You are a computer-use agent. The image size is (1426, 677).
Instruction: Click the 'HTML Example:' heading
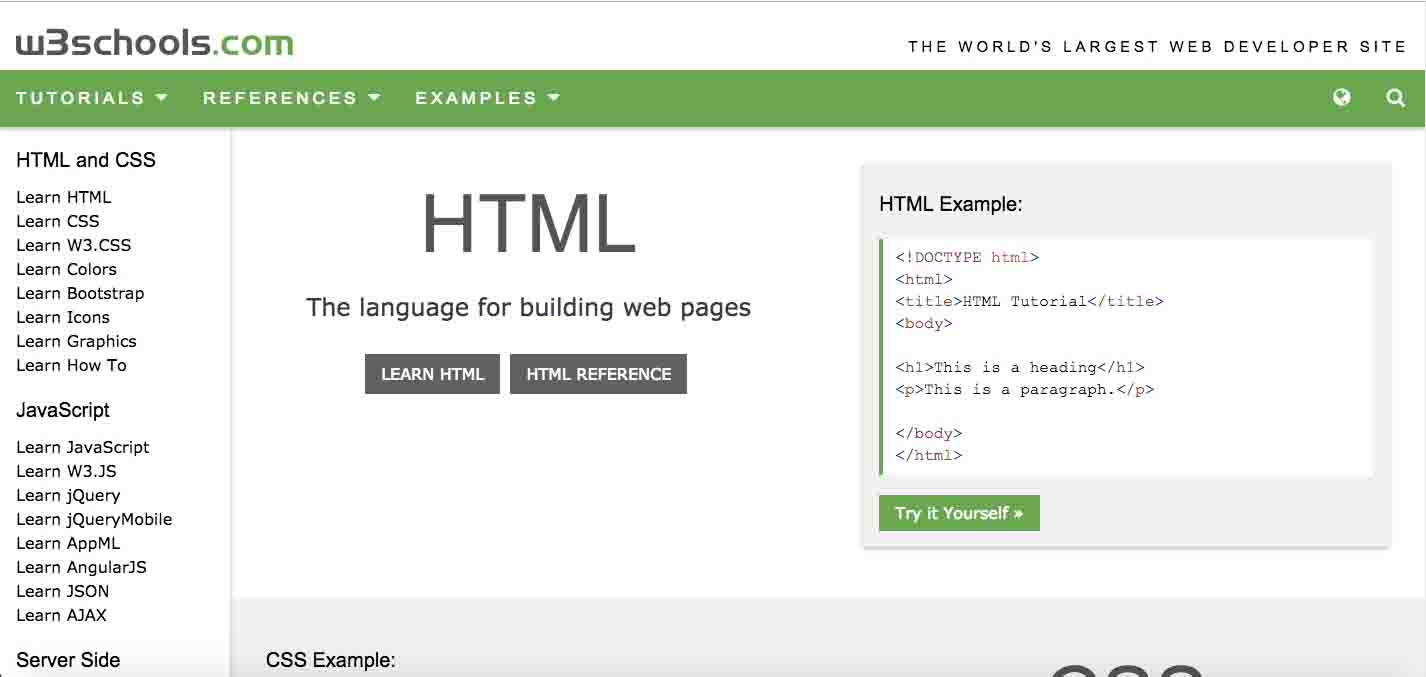pyautogui.click(x=951, y=204)
